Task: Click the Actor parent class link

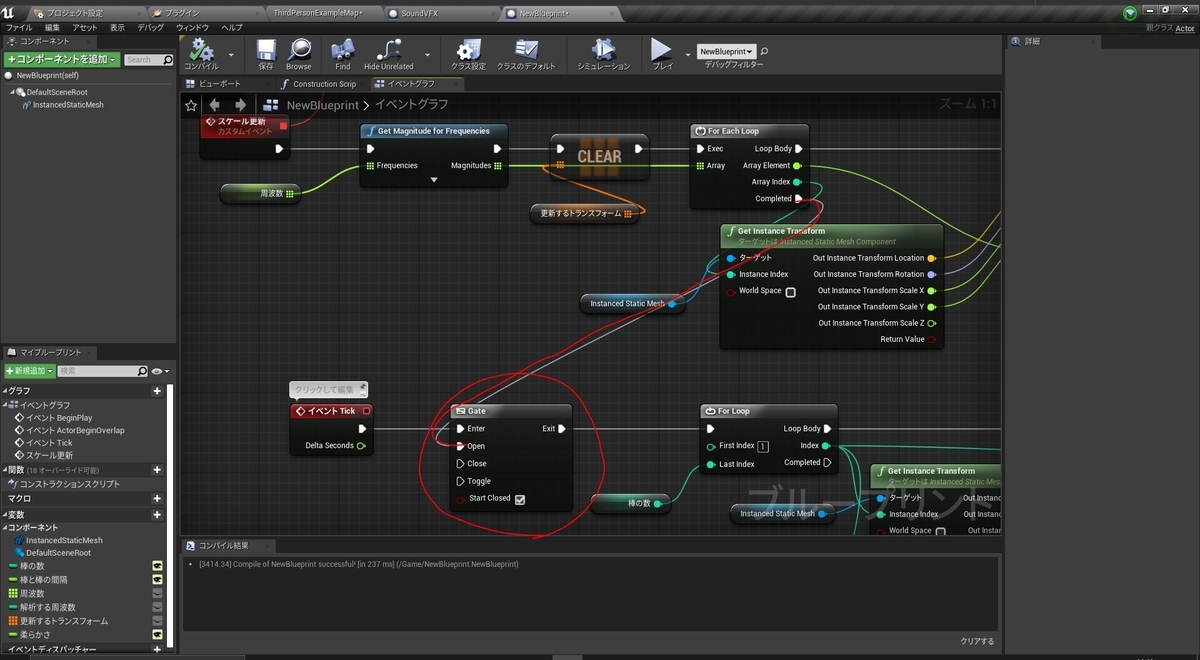Action: pos(1184,28)
